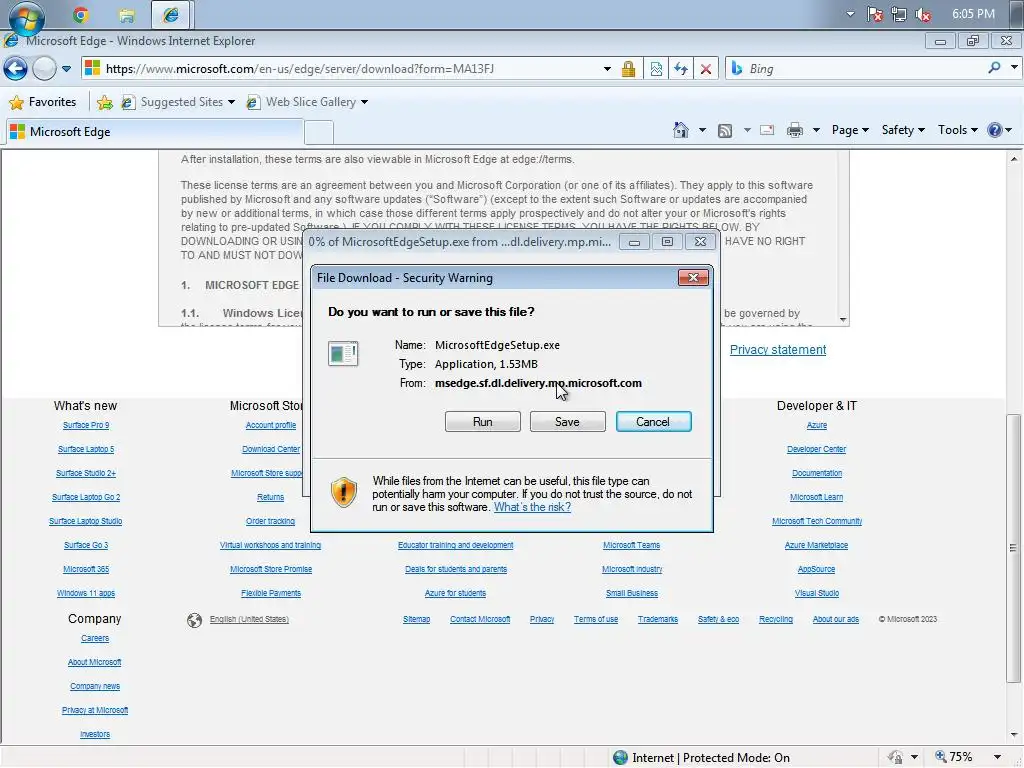Click the Feeds RSS icon
1024x768 pixels.
(x=724, y=131)
